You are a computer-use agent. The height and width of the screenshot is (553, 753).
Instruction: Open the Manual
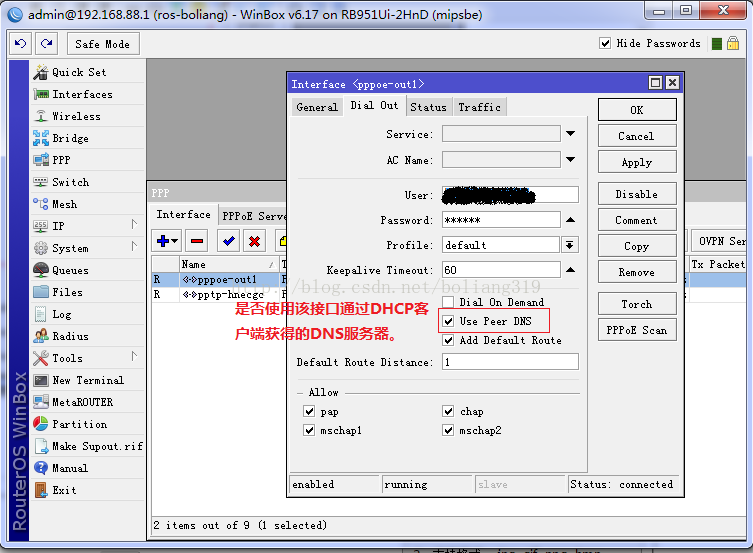point(88,468)
